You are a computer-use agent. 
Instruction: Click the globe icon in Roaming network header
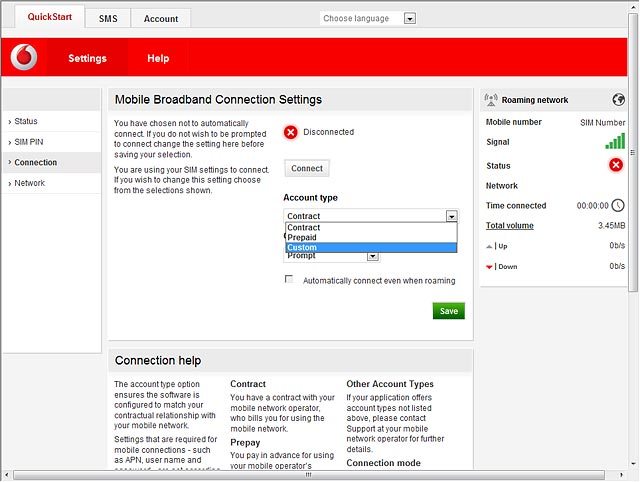point(618,99)
